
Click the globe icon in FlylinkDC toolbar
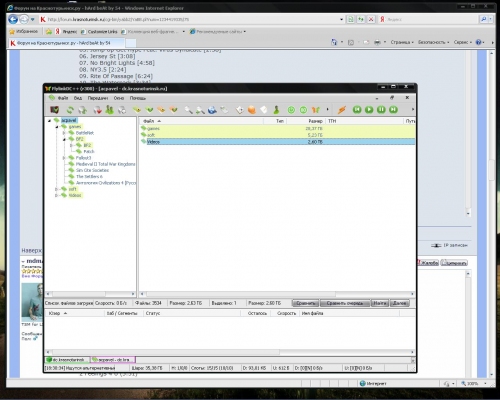pos(212,110)
